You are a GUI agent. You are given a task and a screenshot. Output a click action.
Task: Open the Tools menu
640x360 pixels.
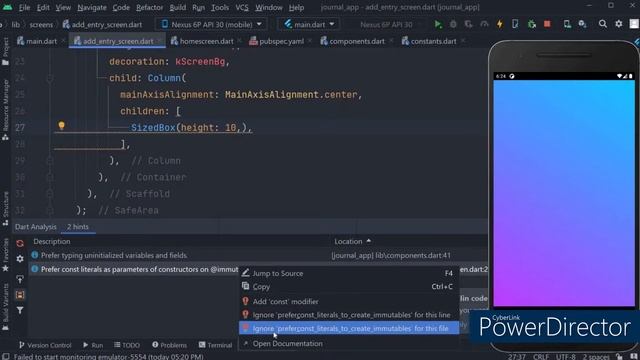(x=220, y=7)
